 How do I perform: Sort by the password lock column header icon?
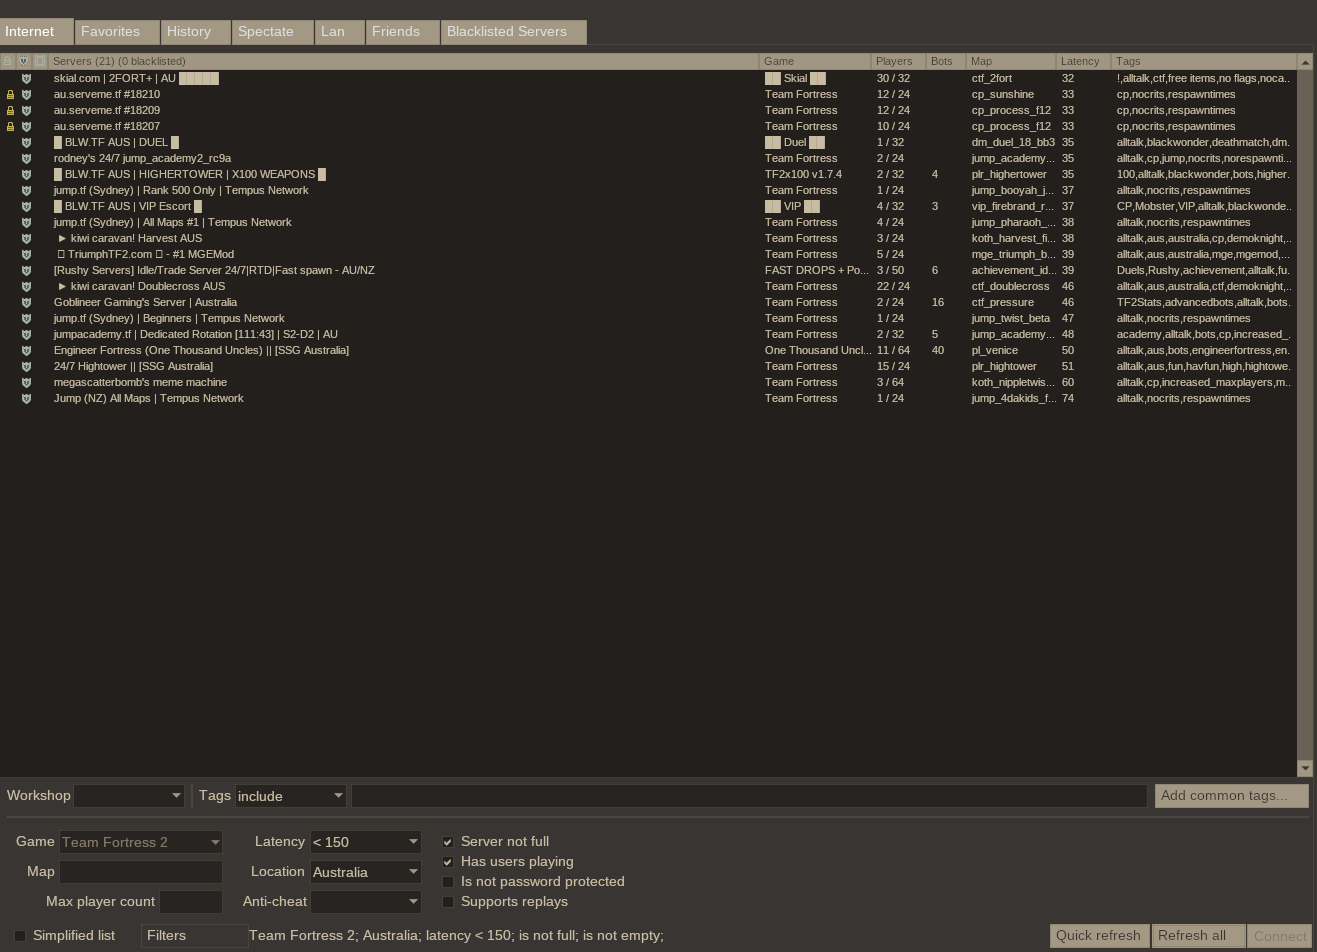click(7, 61)
